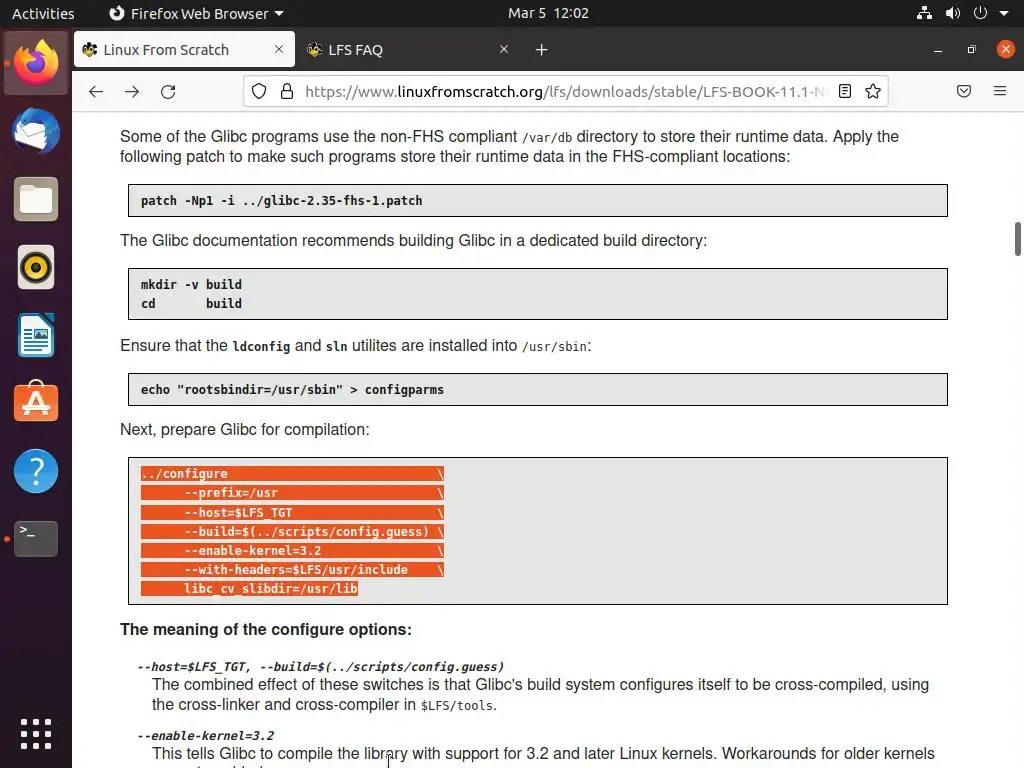Click the 'cd build' command line

point(191,303)
